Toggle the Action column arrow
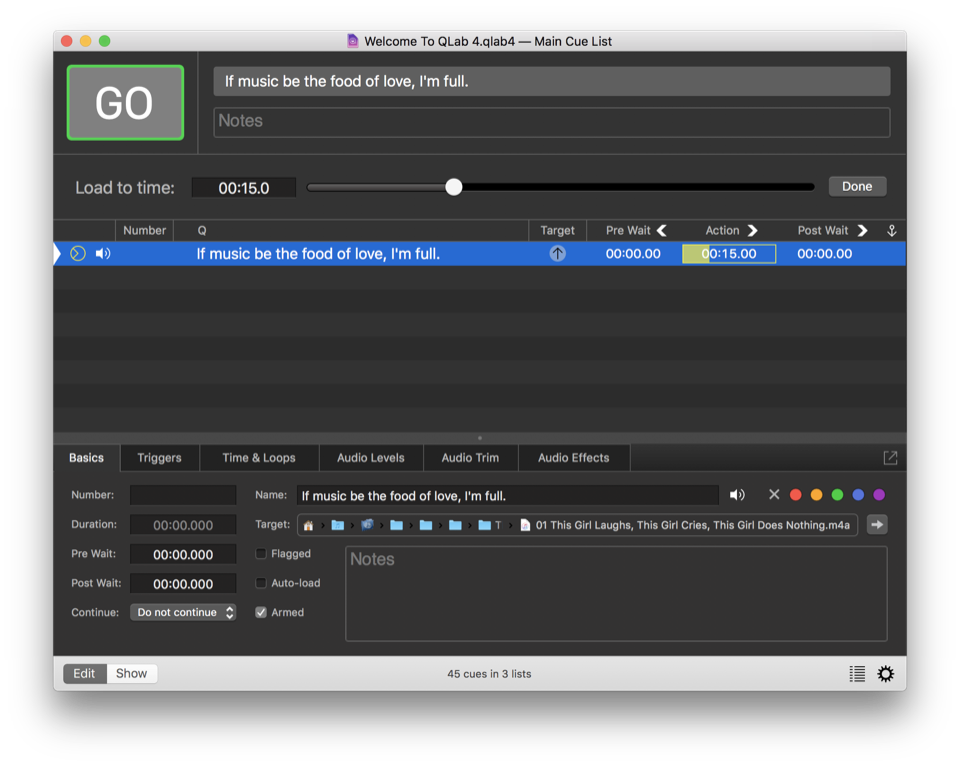This screenshot has width=960, height=767. tap(753, 231)
